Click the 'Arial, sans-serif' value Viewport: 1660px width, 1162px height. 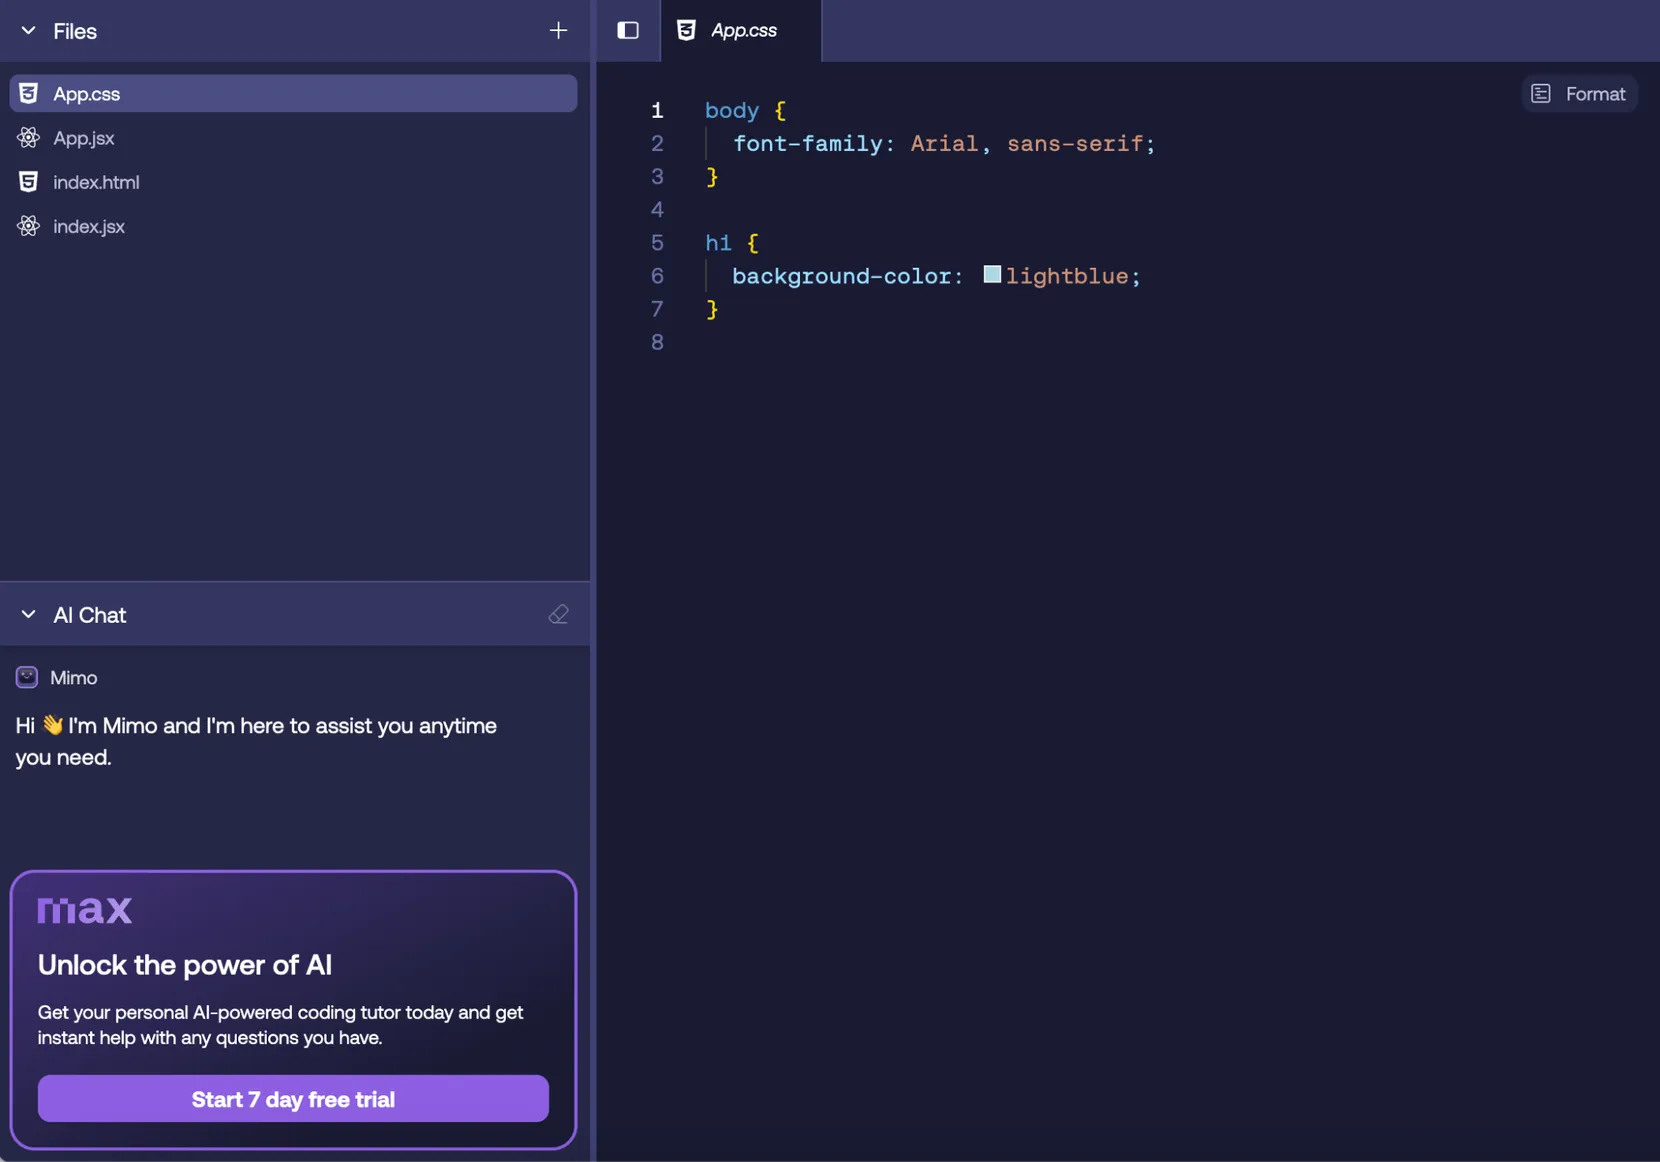point(1026,143)
